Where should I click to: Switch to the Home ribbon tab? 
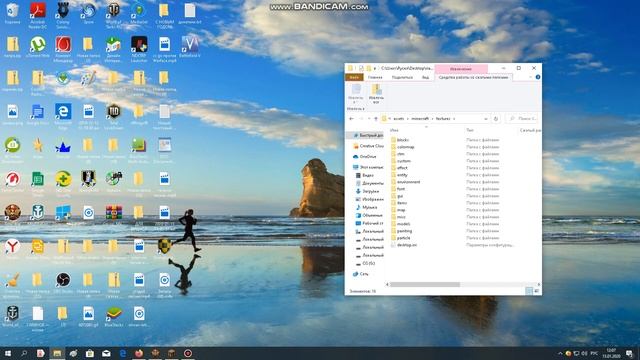[x=375, y=77]
